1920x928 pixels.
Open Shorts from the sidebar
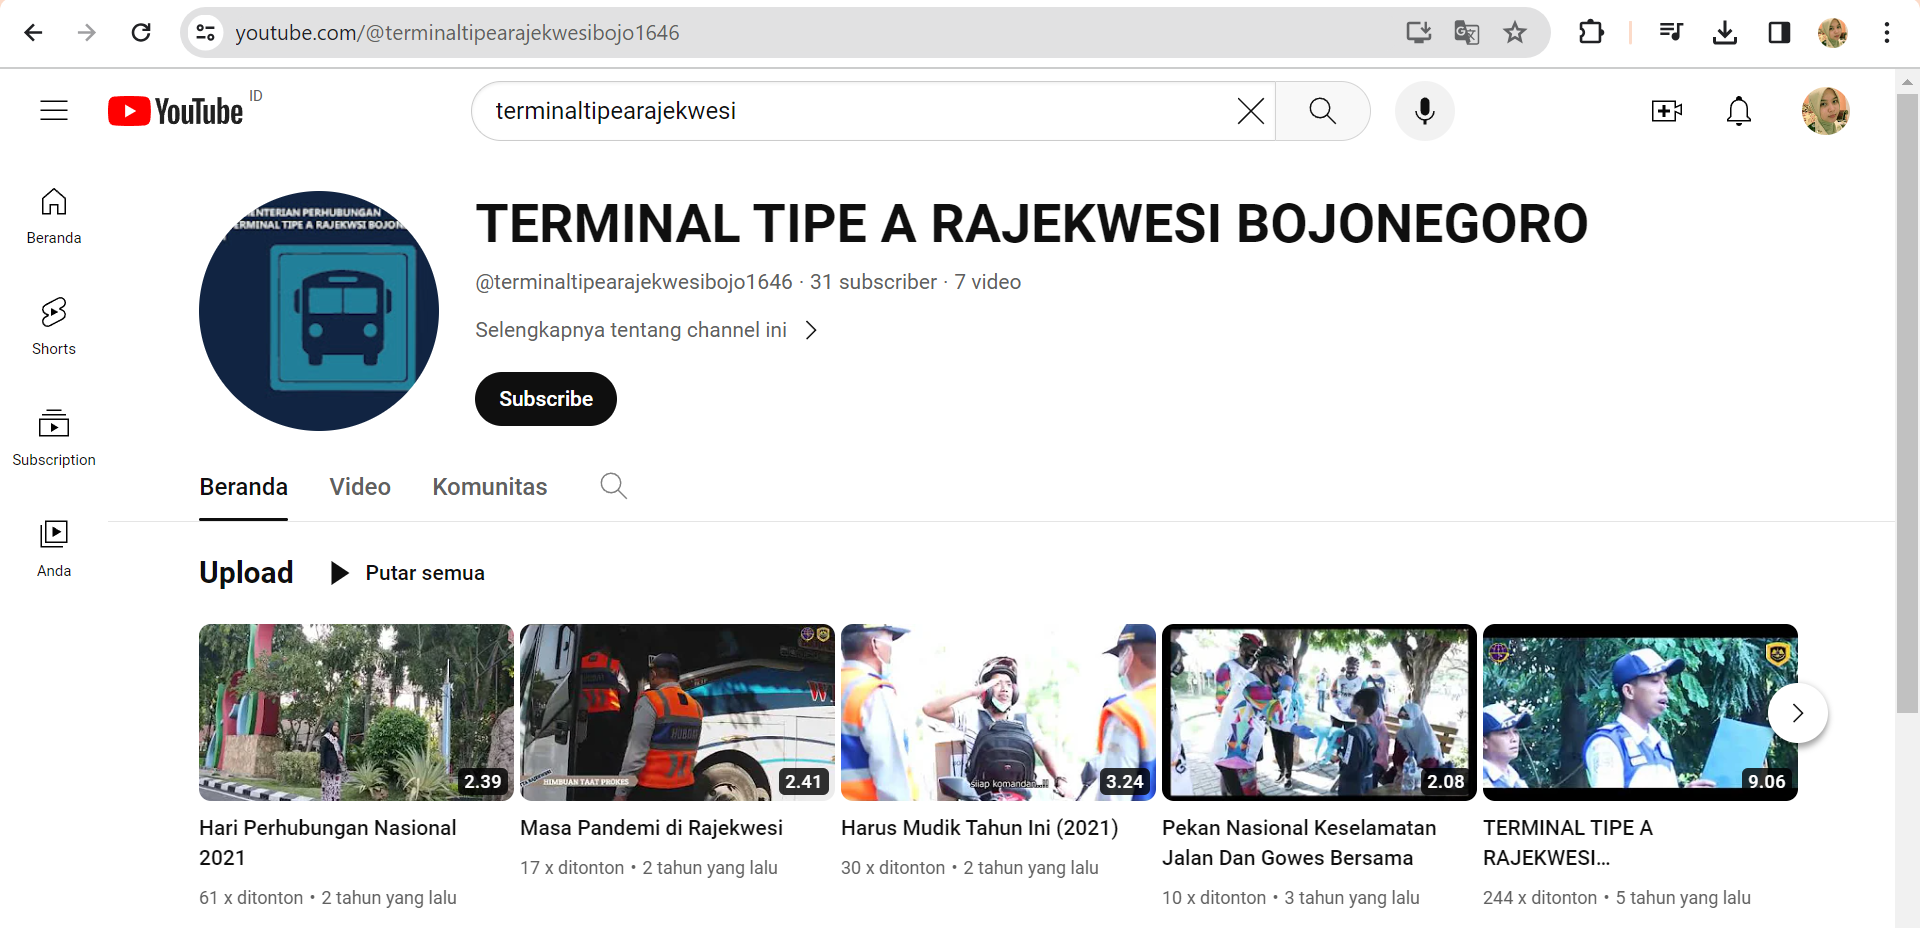point(54,326)
